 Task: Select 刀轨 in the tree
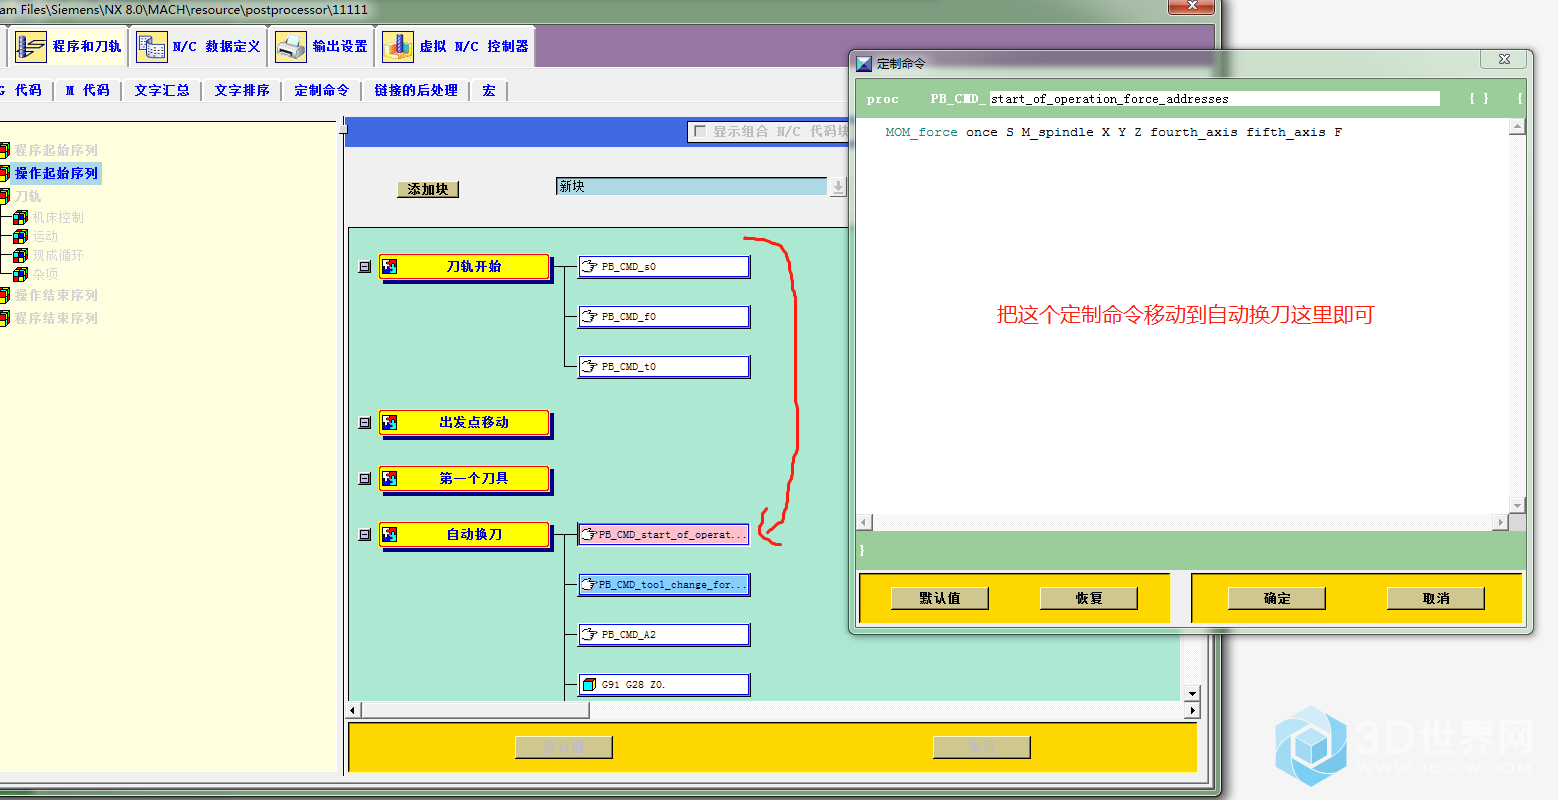click(x=28, y=196)
